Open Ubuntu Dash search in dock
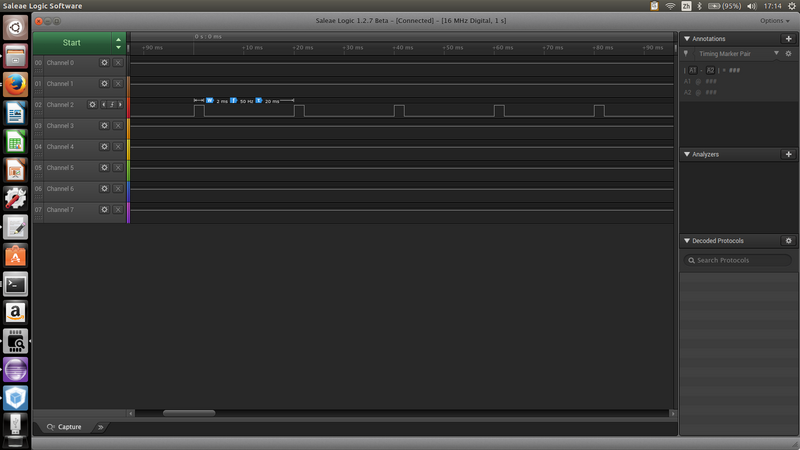The width and height of the screenshot is (800, 450). 15,27
